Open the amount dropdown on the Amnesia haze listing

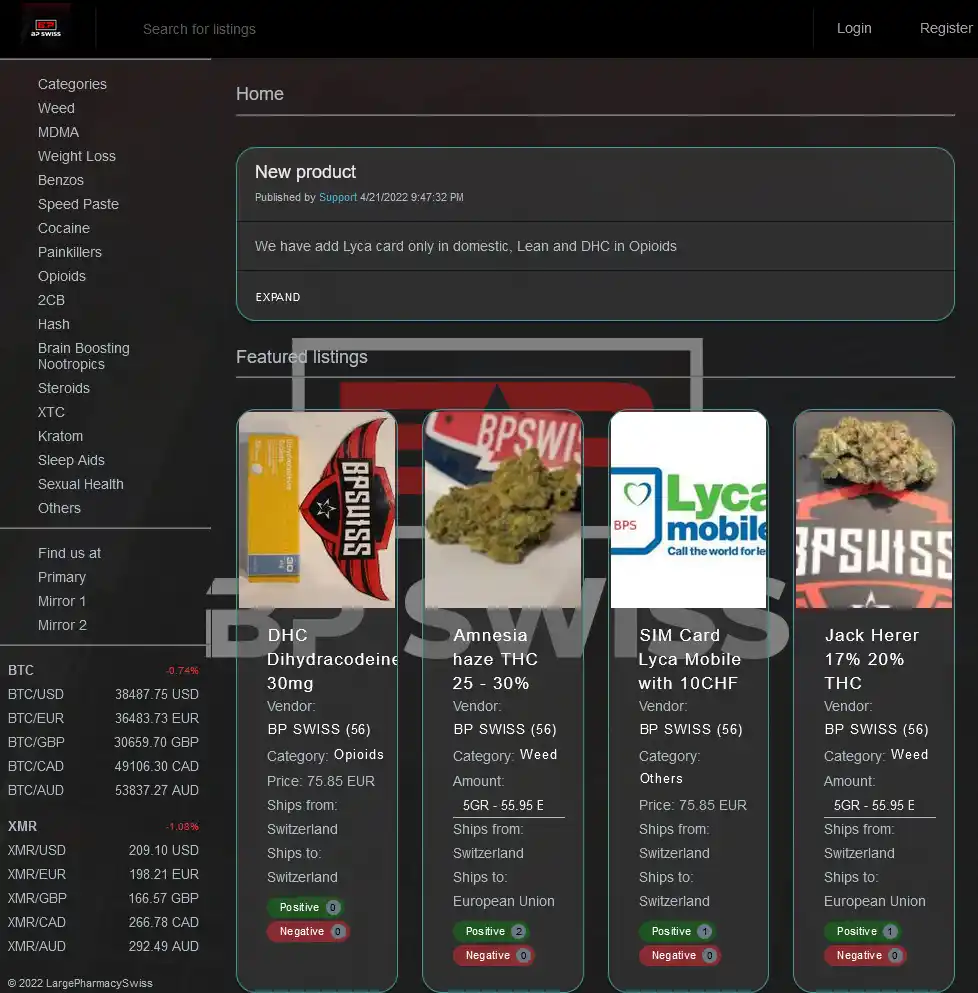[x=508, y=805]
